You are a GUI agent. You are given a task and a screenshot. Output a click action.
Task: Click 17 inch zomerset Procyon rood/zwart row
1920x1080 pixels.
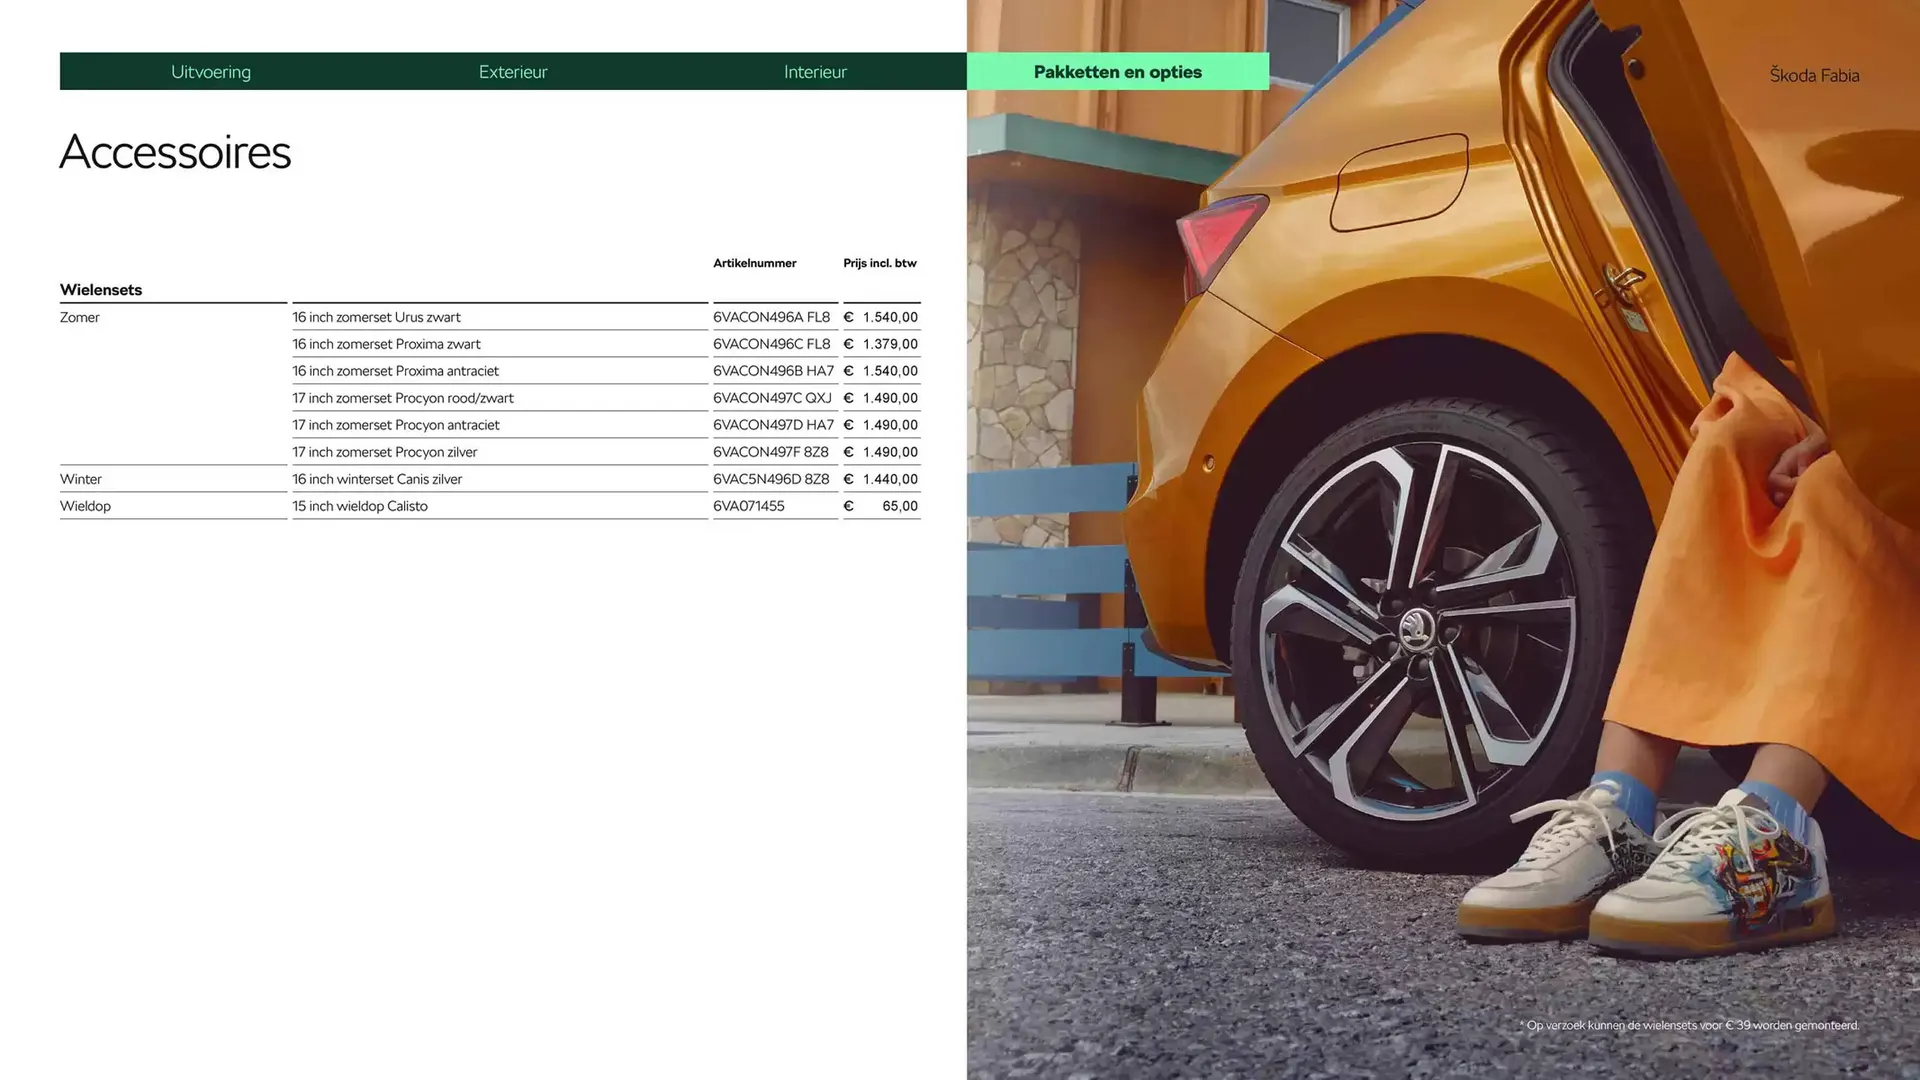pos(402,397)
